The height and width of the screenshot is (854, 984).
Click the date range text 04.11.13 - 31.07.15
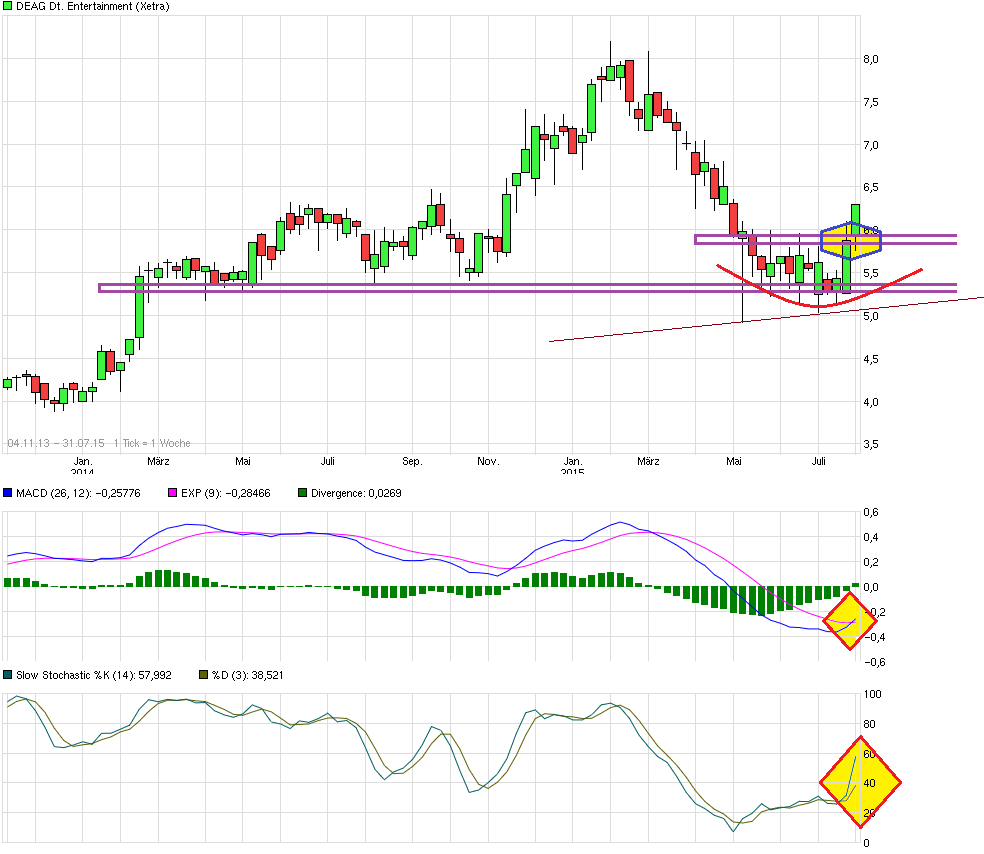(x=56, y=443)
